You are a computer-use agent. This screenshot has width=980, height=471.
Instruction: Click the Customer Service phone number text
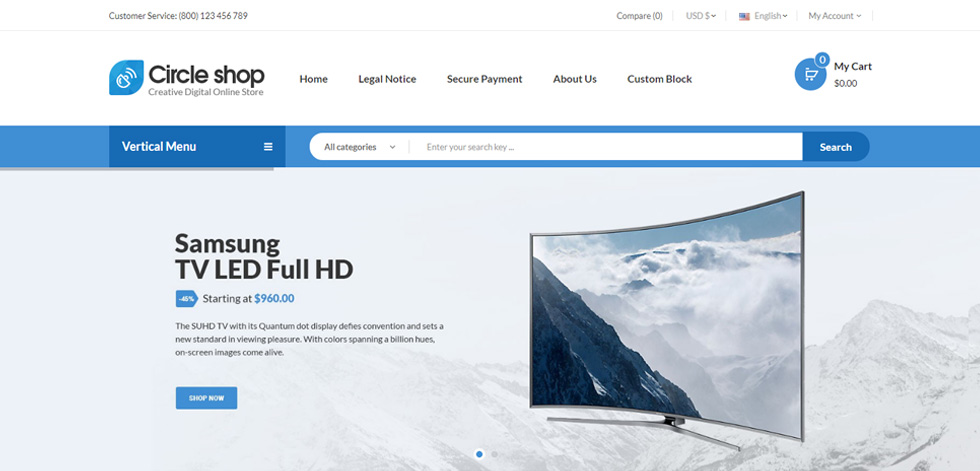(178, 16)
